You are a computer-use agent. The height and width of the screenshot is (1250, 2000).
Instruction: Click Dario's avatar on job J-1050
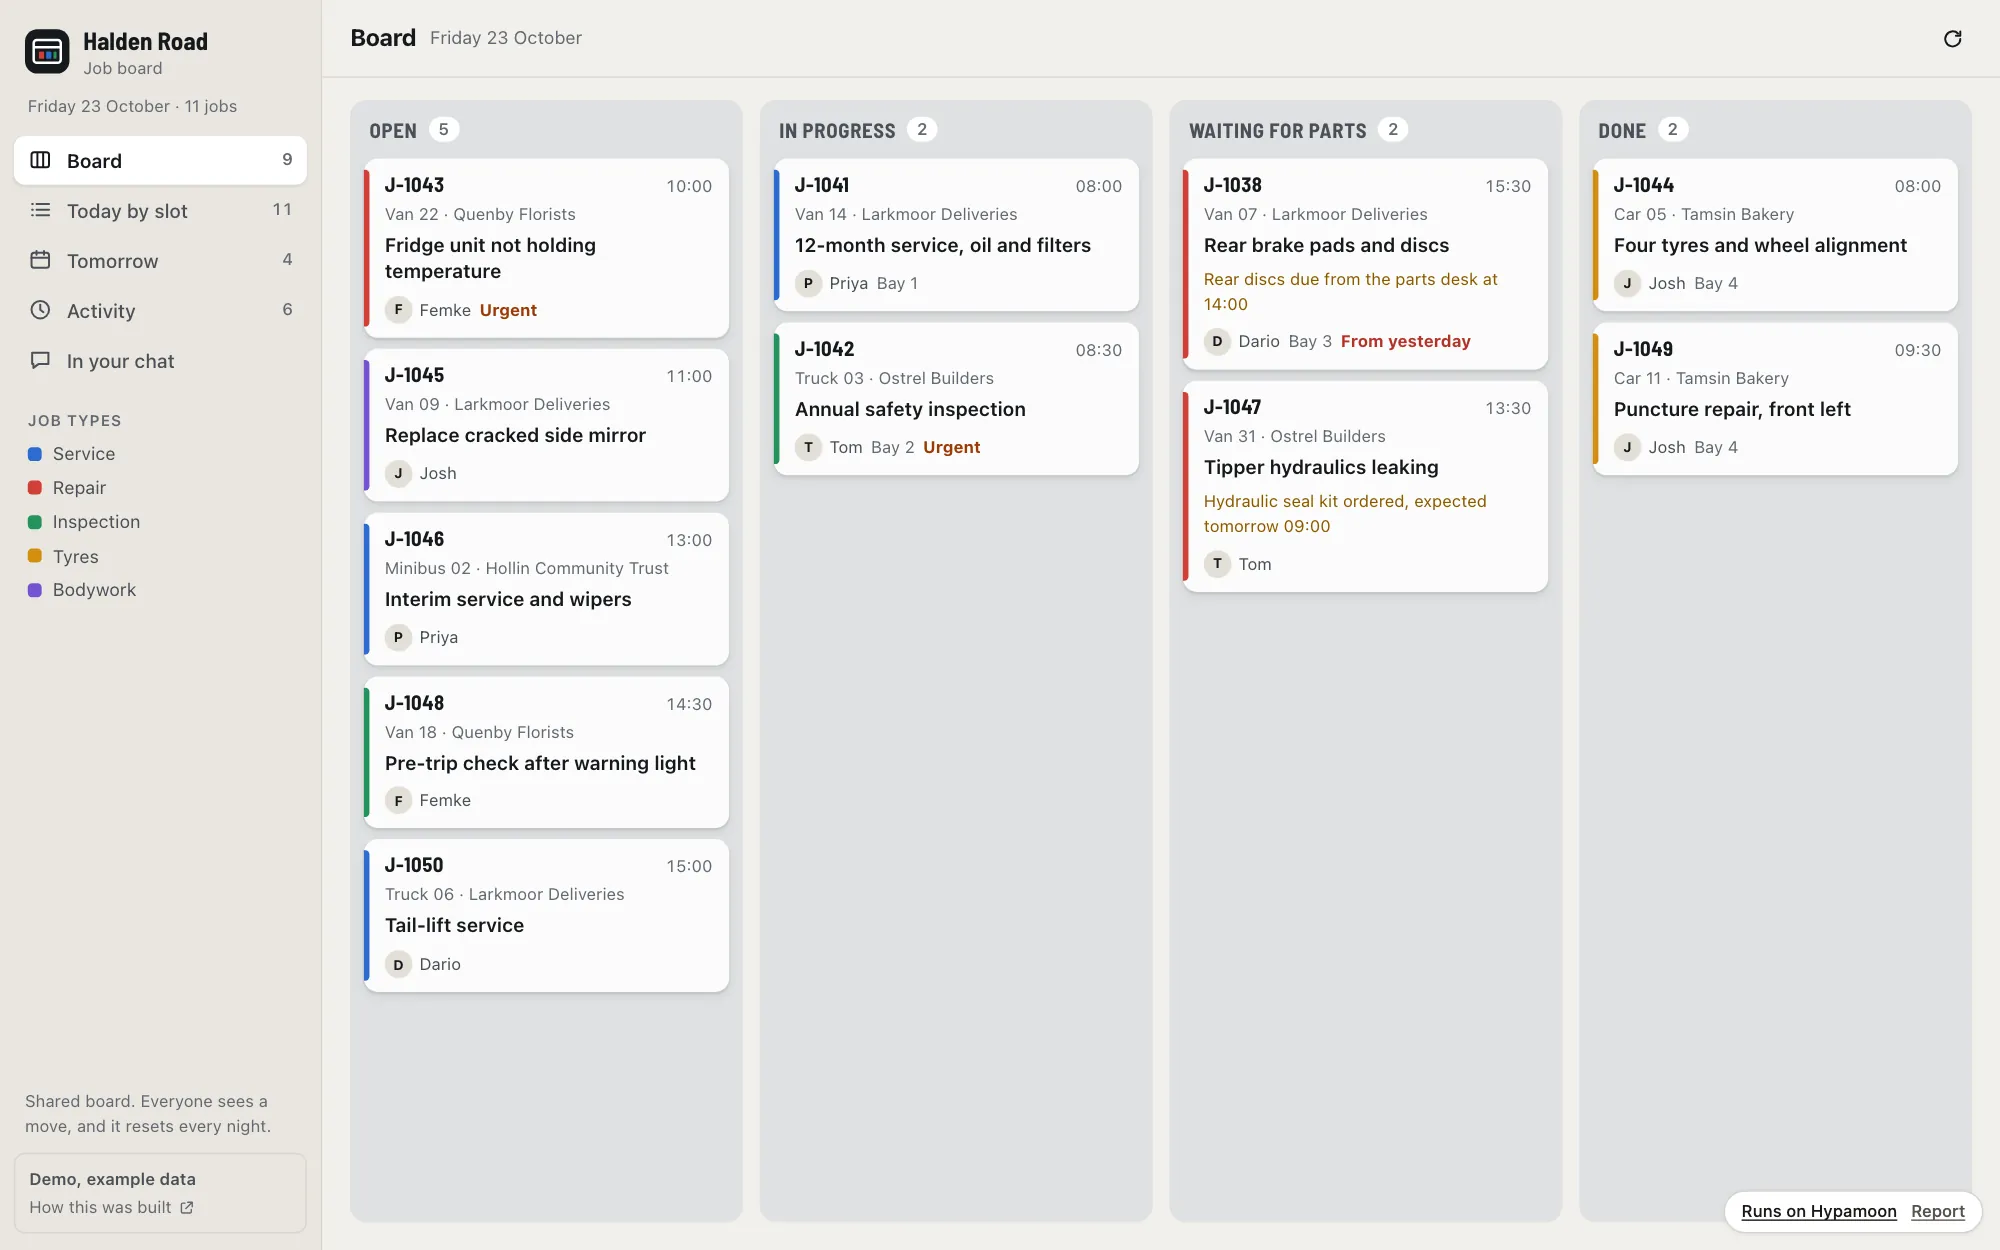[x=398, y=964]
